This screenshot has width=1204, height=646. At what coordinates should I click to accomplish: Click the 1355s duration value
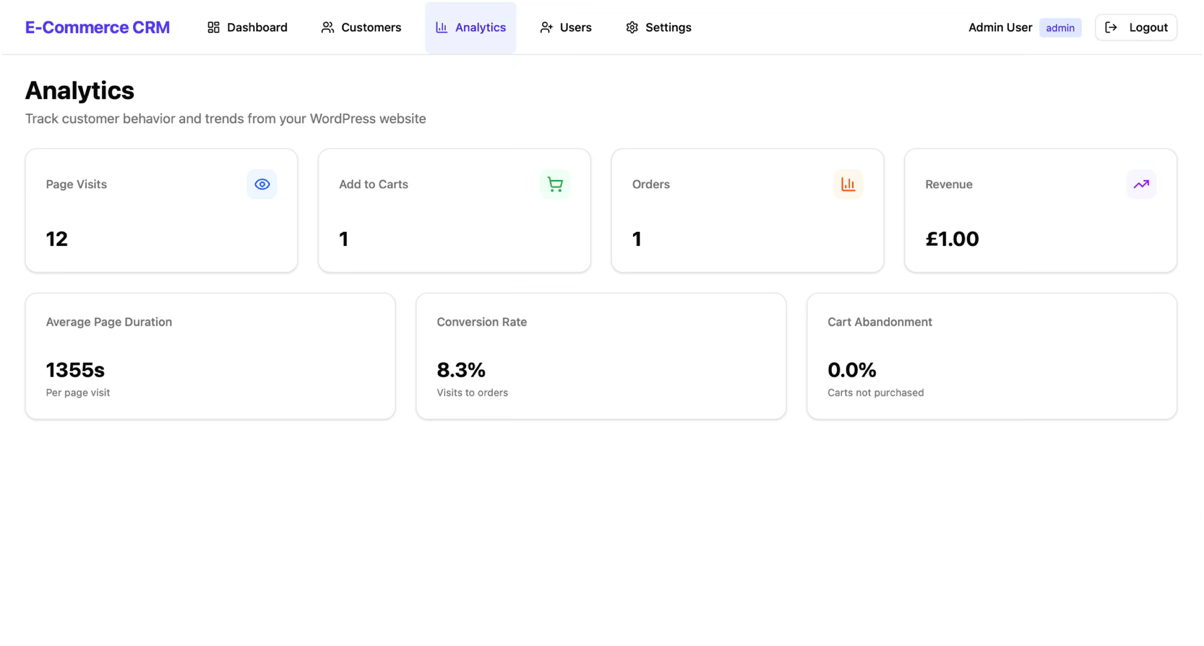[75, 370]
